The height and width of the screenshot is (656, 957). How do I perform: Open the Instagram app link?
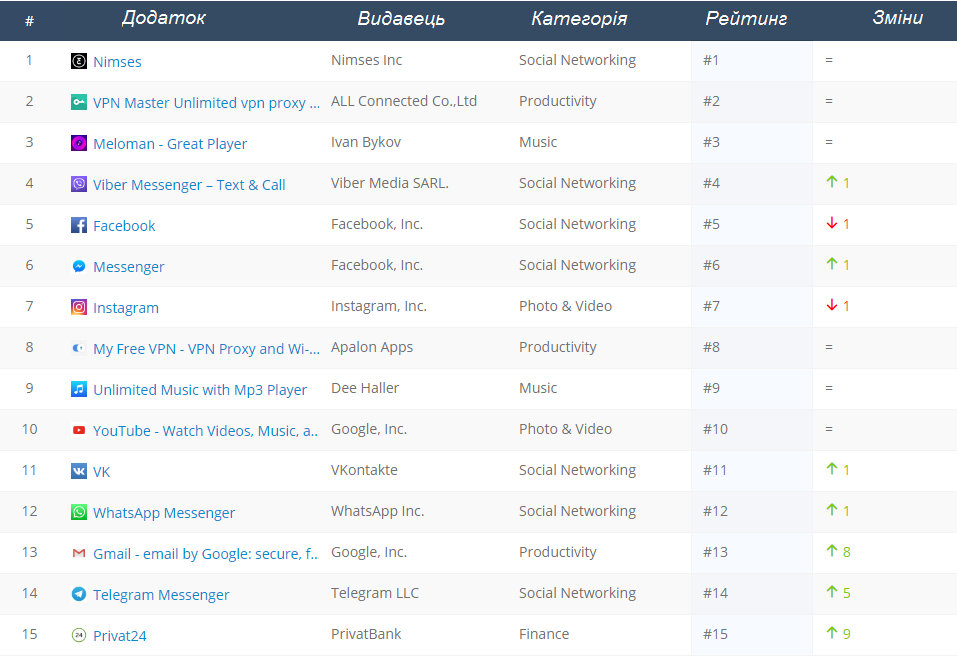point(126,308)
